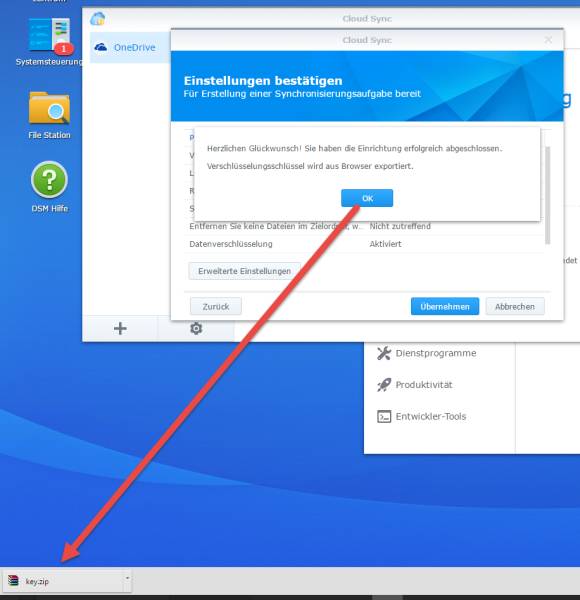Select the OneDrive connection entry

(x=130, y=47)
